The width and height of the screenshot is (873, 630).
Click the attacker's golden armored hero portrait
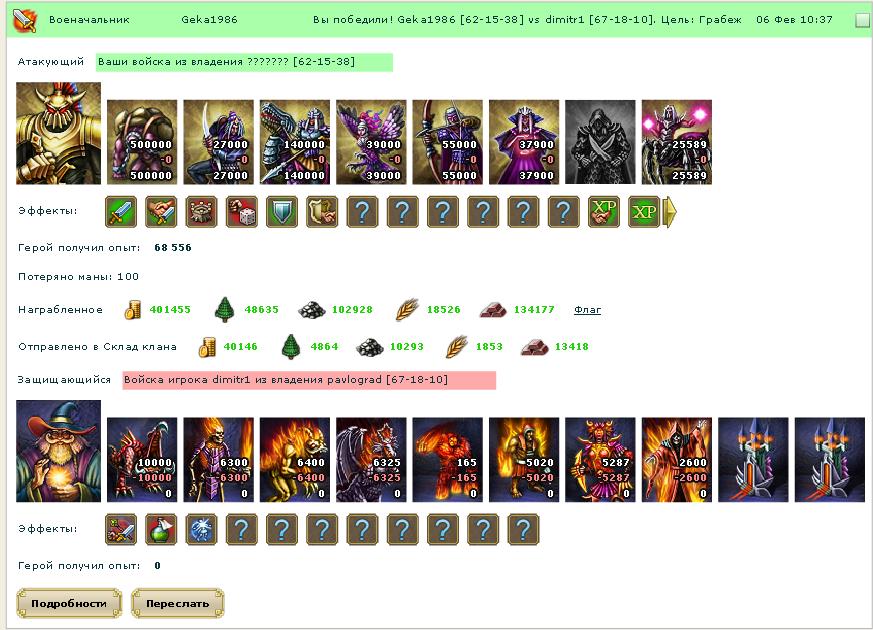[x=58, y=134]
